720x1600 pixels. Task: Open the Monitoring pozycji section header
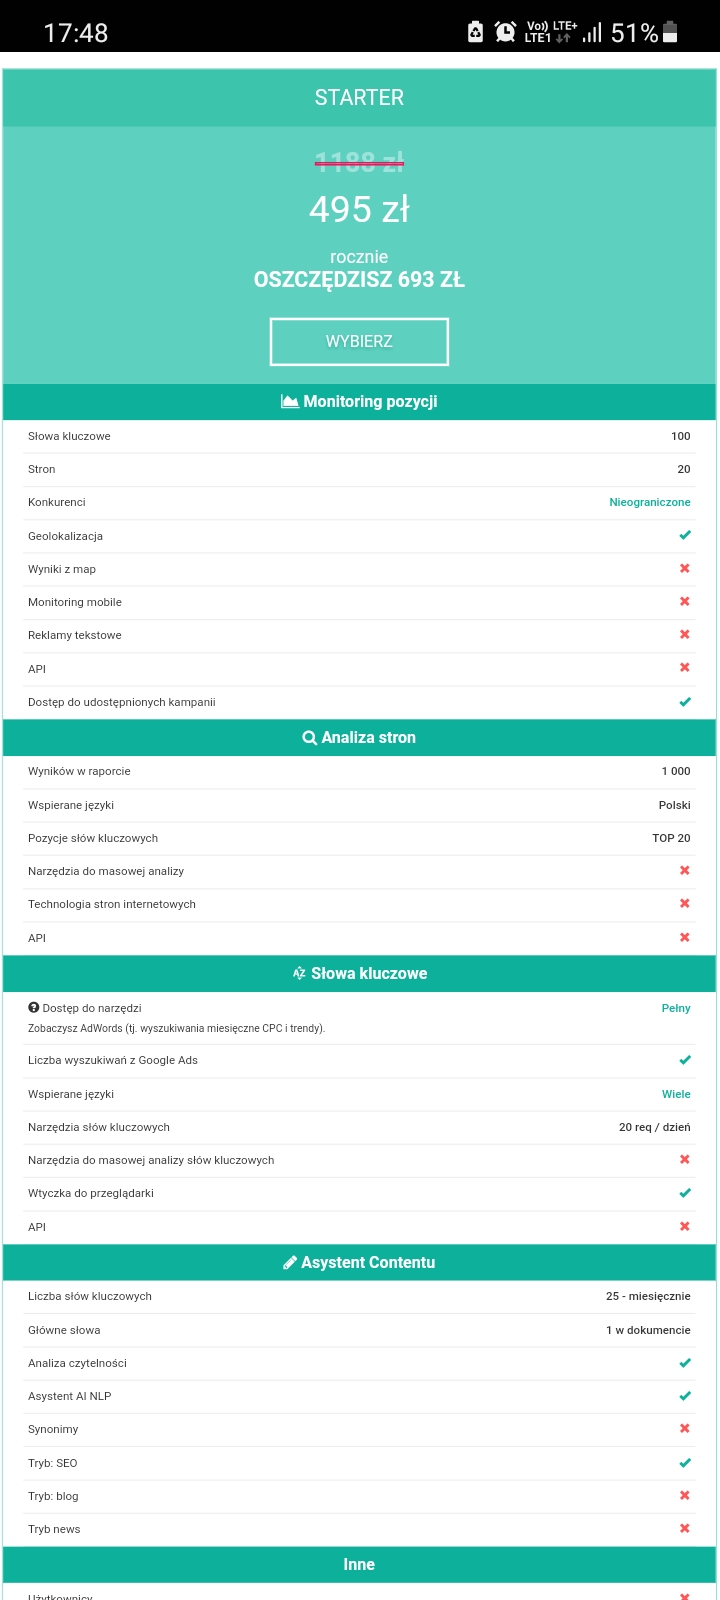(x=359, y=402)
